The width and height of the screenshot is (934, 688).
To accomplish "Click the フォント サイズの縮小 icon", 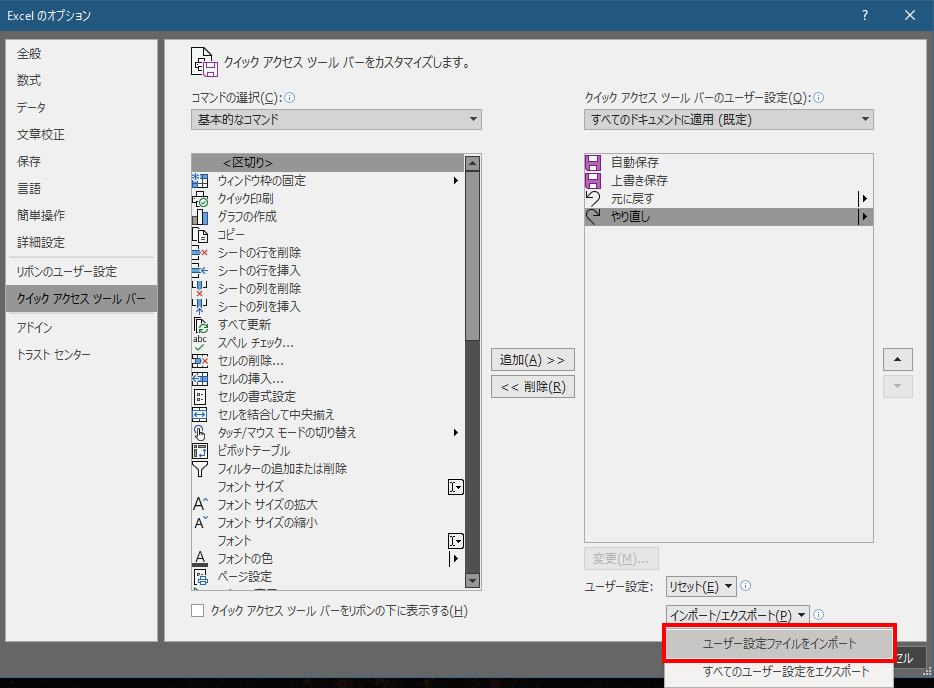I will (200, 522).
